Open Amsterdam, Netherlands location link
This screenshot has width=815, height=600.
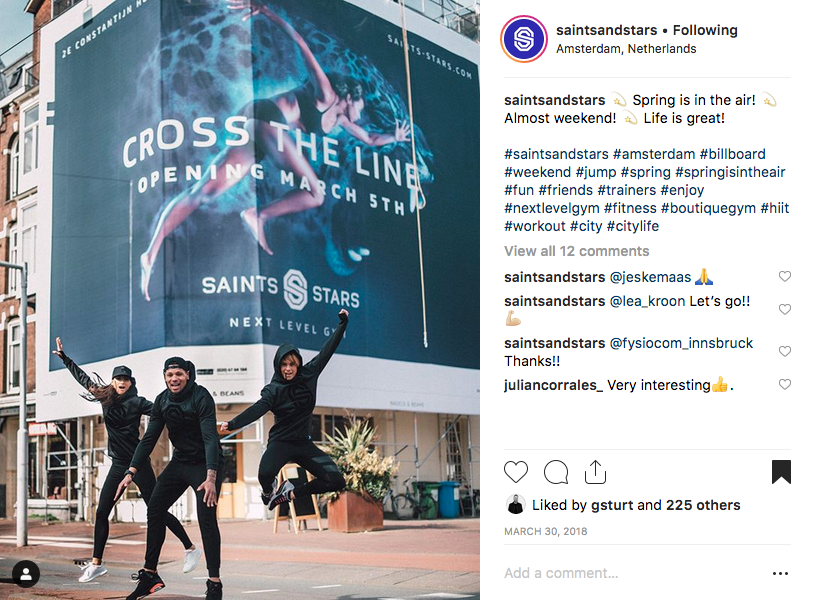[626, 49]
